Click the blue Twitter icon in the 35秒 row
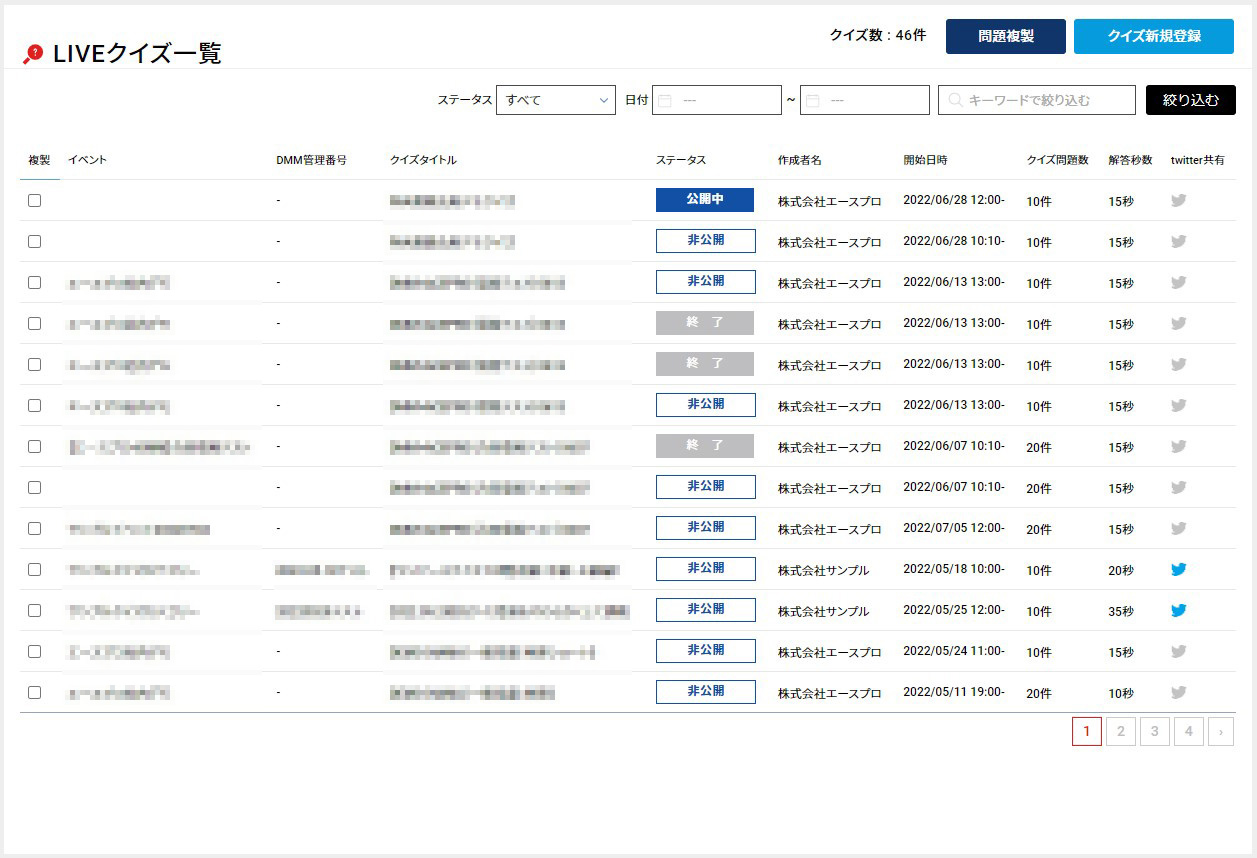Image resolution: width=1257 pixels, height=858 pixels. [x=1179, y=610]
